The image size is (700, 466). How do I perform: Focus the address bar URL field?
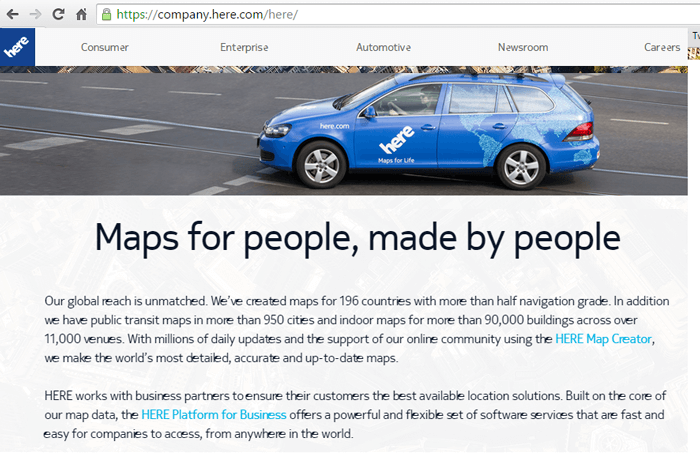point(398,14)
